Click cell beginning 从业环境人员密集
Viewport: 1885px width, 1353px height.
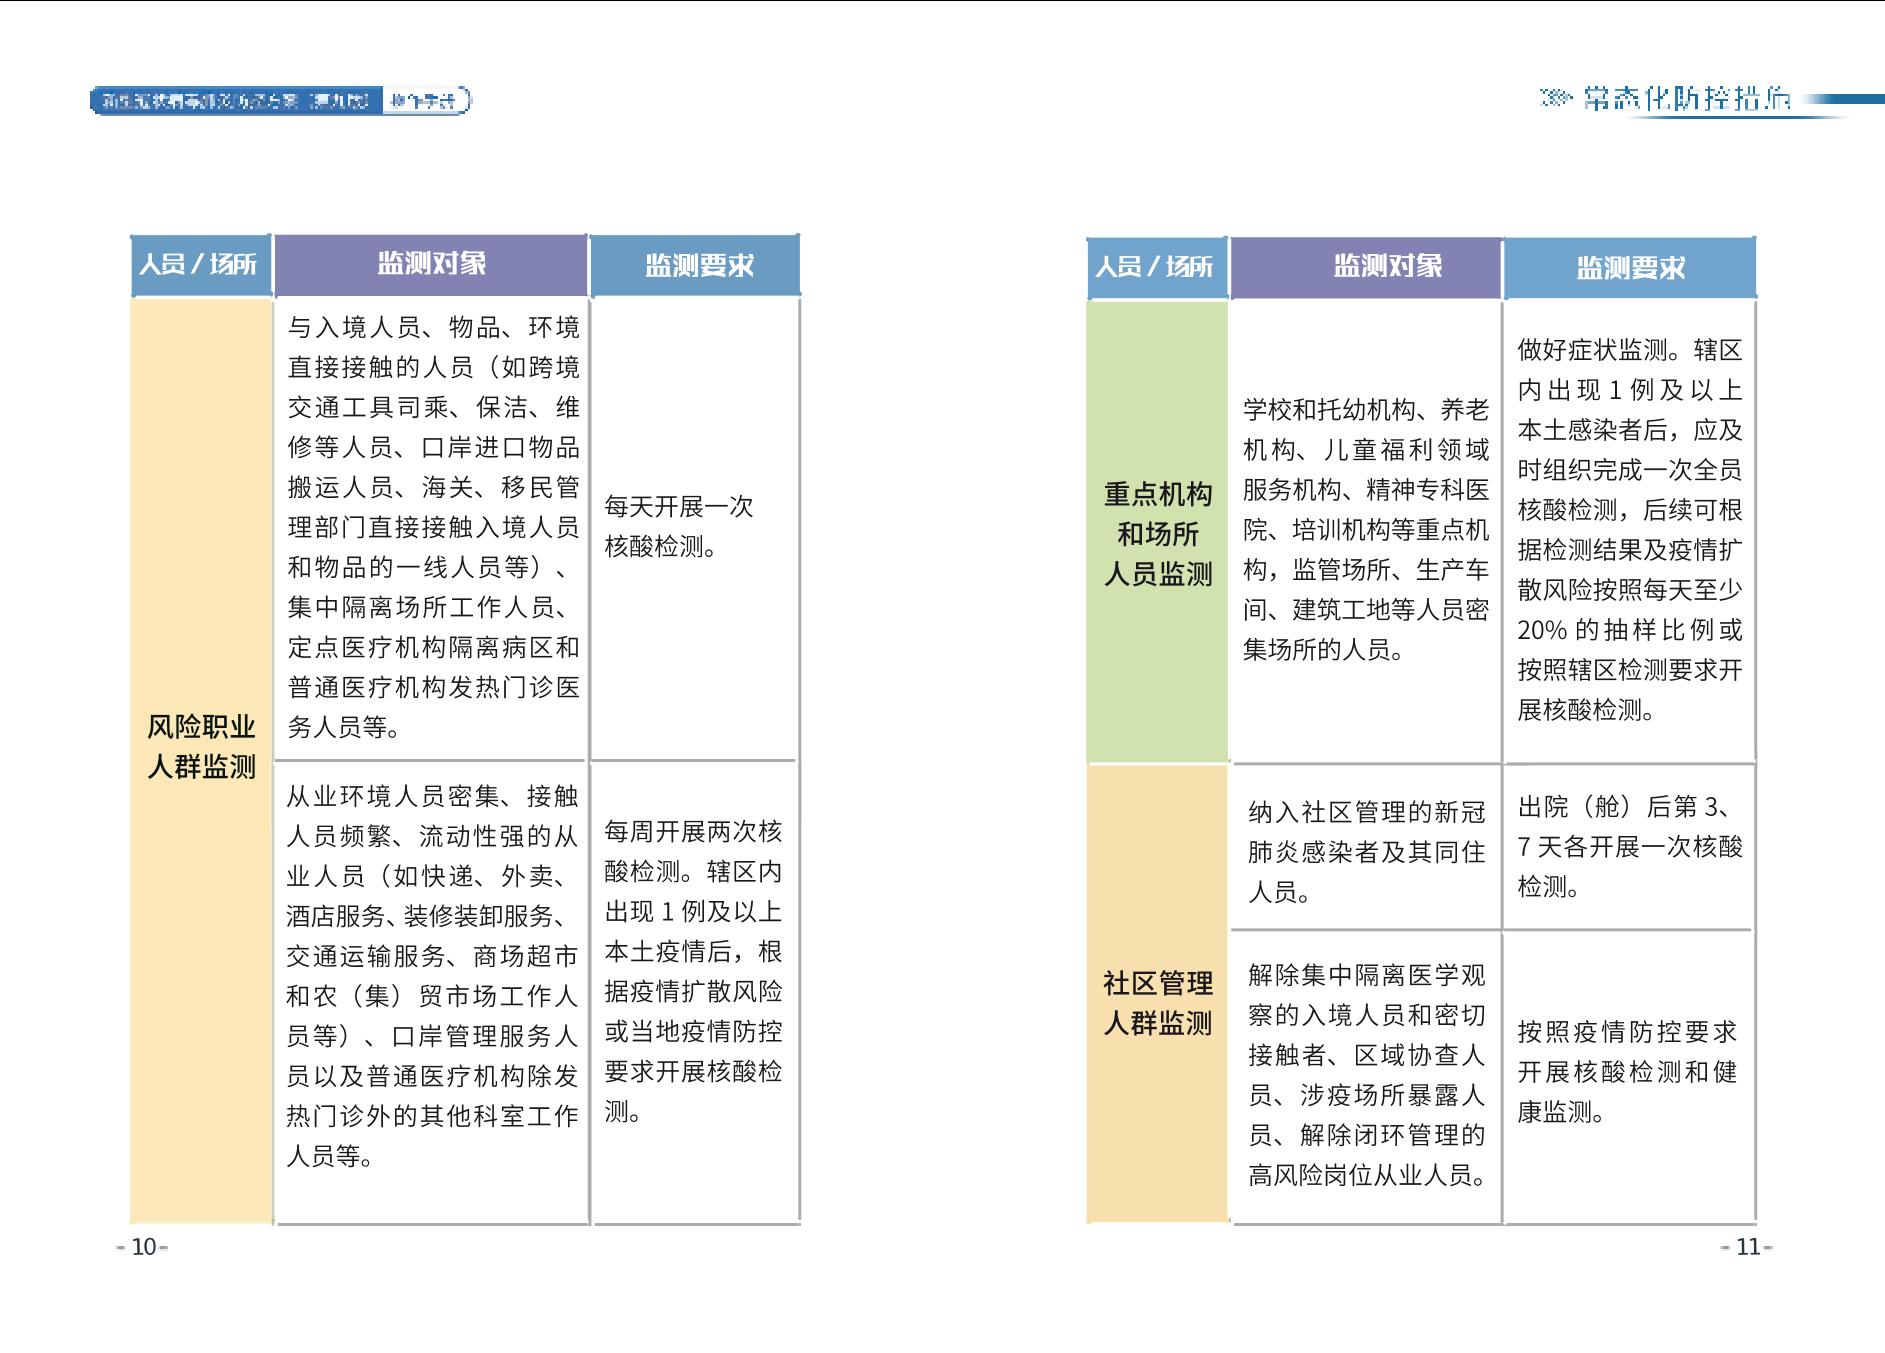[431, 992]
